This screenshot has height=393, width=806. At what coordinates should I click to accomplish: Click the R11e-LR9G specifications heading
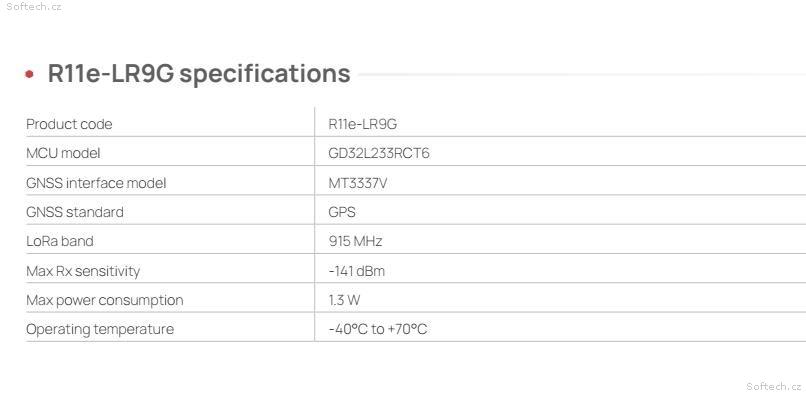tap(199, 73)
